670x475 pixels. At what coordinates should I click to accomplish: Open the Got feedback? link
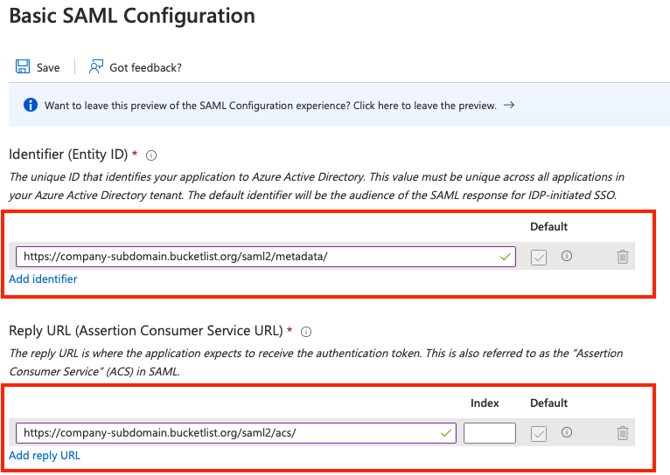click(145, 68)
